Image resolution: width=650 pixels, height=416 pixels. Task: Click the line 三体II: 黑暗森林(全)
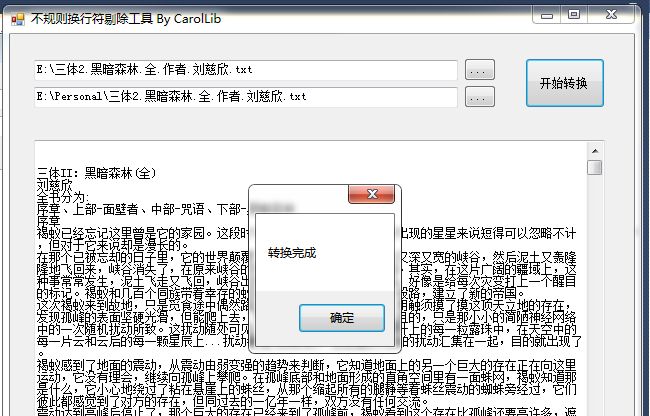pyautogui.click(x=97, y=173)
